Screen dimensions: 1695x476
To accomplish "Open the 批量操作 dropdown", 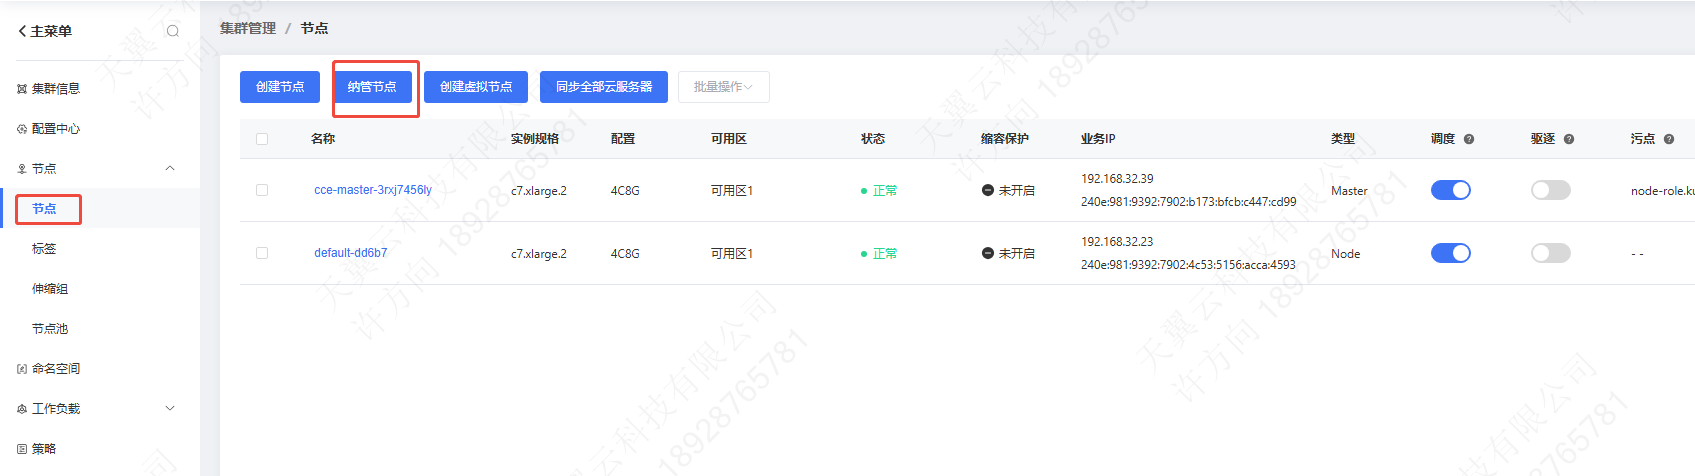I will point(723,87).
